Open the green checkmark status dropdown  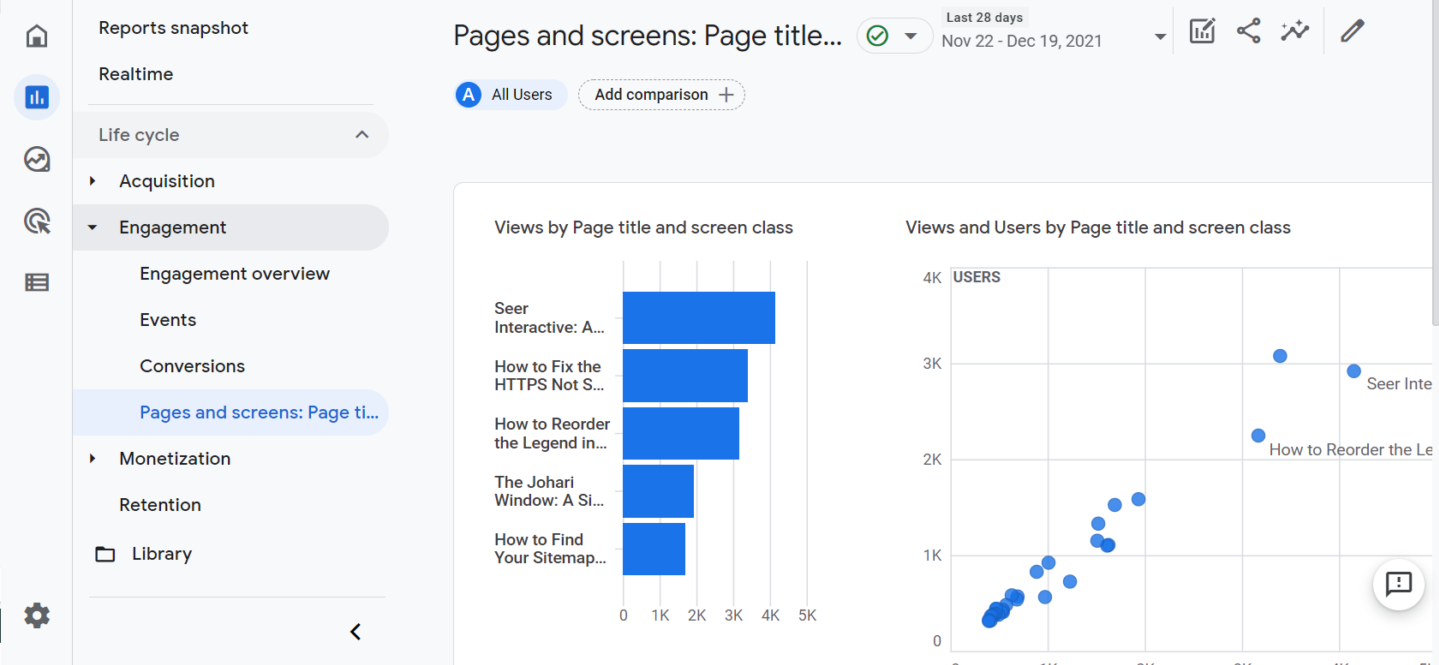click(x=894, y=37)
